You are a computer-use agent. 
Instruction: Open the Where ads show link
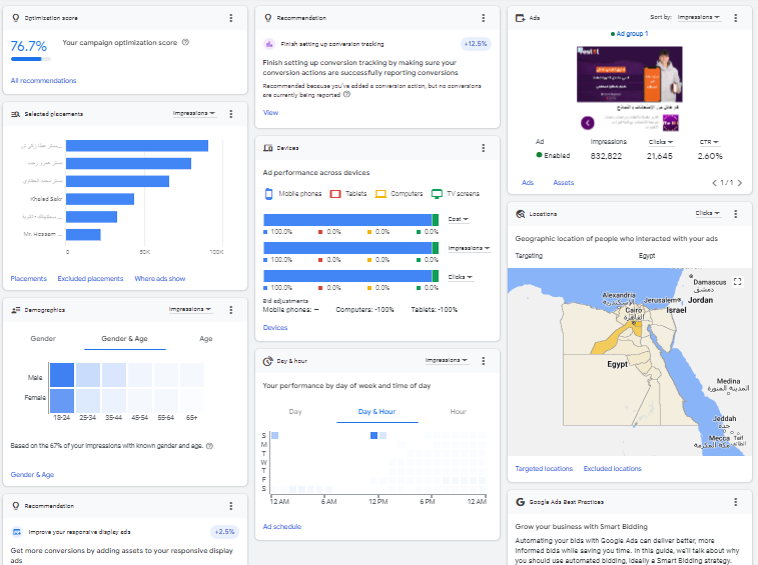[160, 278]
